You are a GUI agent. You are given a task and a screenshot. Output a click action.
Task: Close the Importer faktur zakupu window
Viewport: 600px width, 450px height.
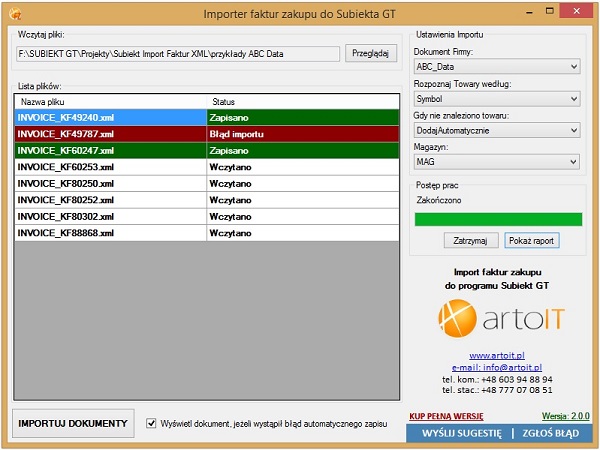tap(577, 11)
